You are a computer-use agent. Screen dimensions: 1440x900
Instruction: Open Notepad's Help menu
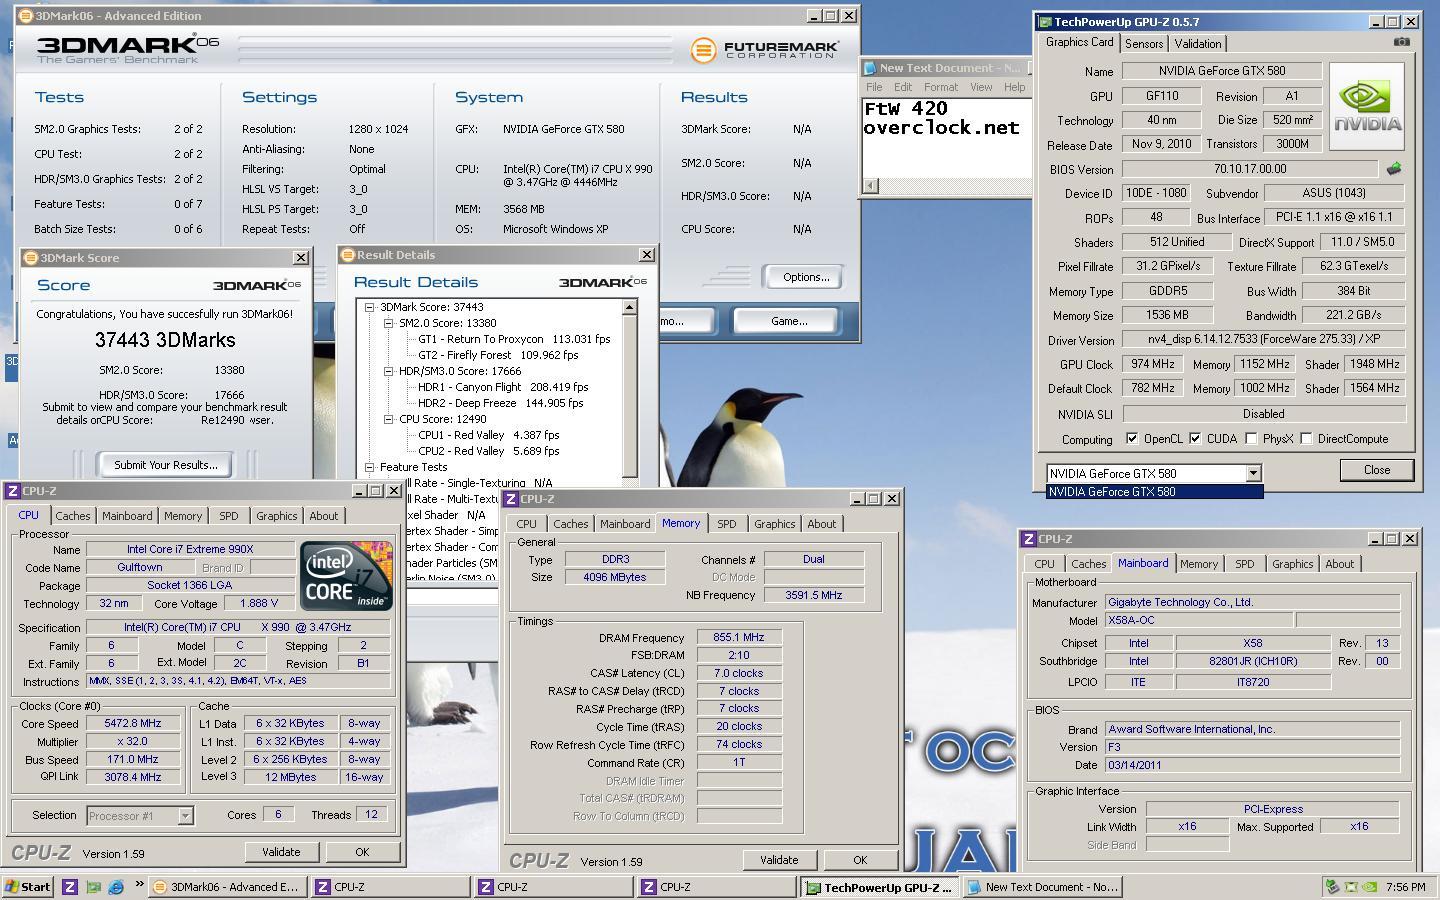tap(1014, 87)
